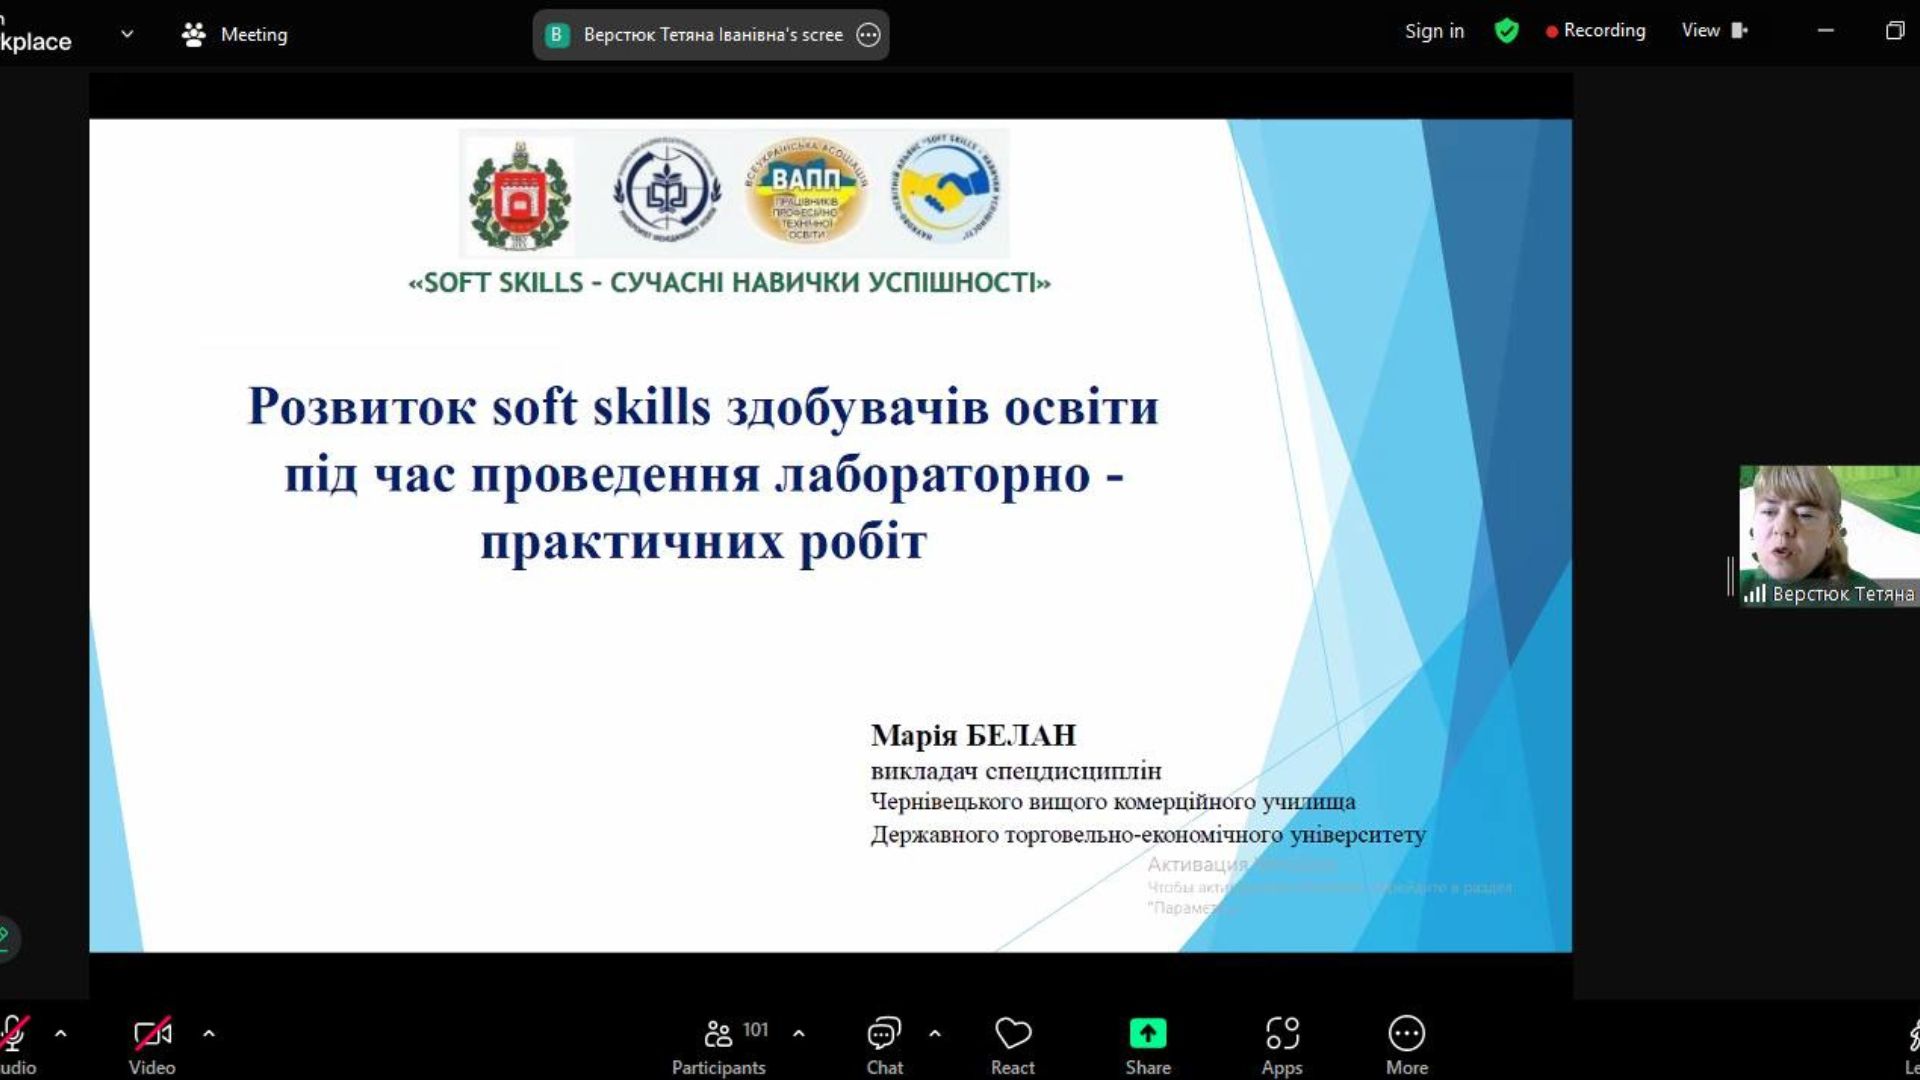The image size is (1920, 1080).
Task: Click the green annotation pencil icon
Action: coord(5,937)
